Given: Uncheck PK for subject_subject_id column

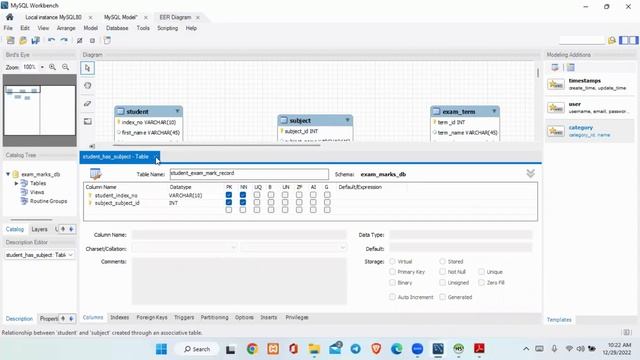Looking at the screenshot, I should 229,202.
